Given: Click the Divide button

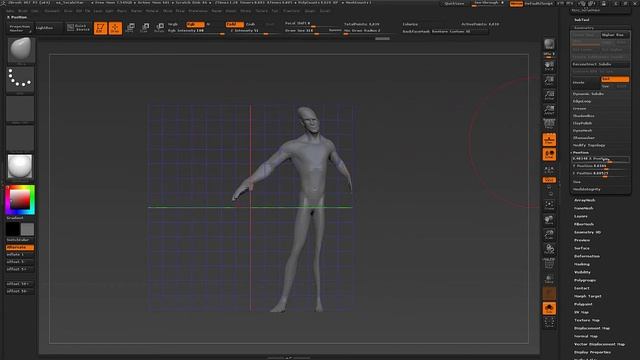Looking at the screenshot, I should click(x=586, y=82).
